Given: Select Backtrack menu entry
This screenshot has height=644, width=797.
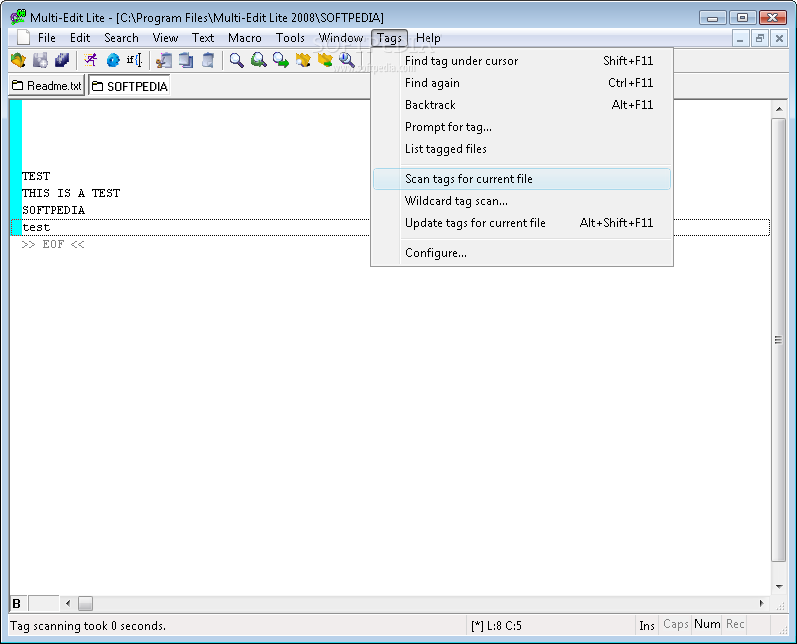Looking at the screenshot, I should coord(522,105).
